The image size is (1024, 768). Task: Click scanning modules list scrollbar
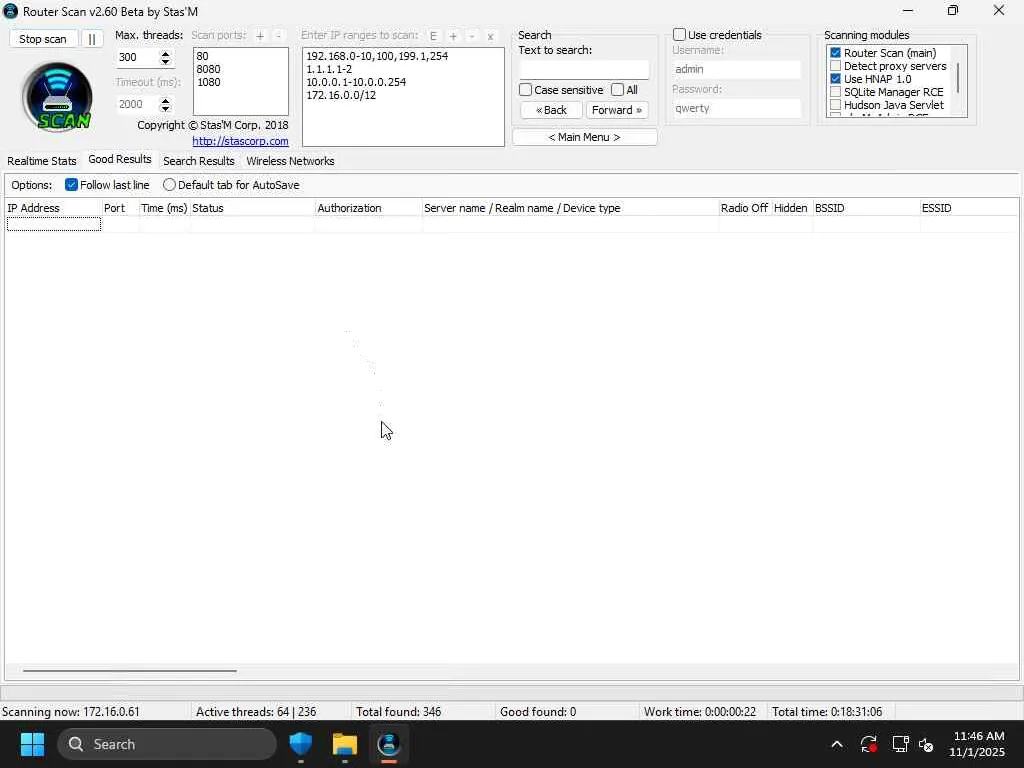(957, 78)
